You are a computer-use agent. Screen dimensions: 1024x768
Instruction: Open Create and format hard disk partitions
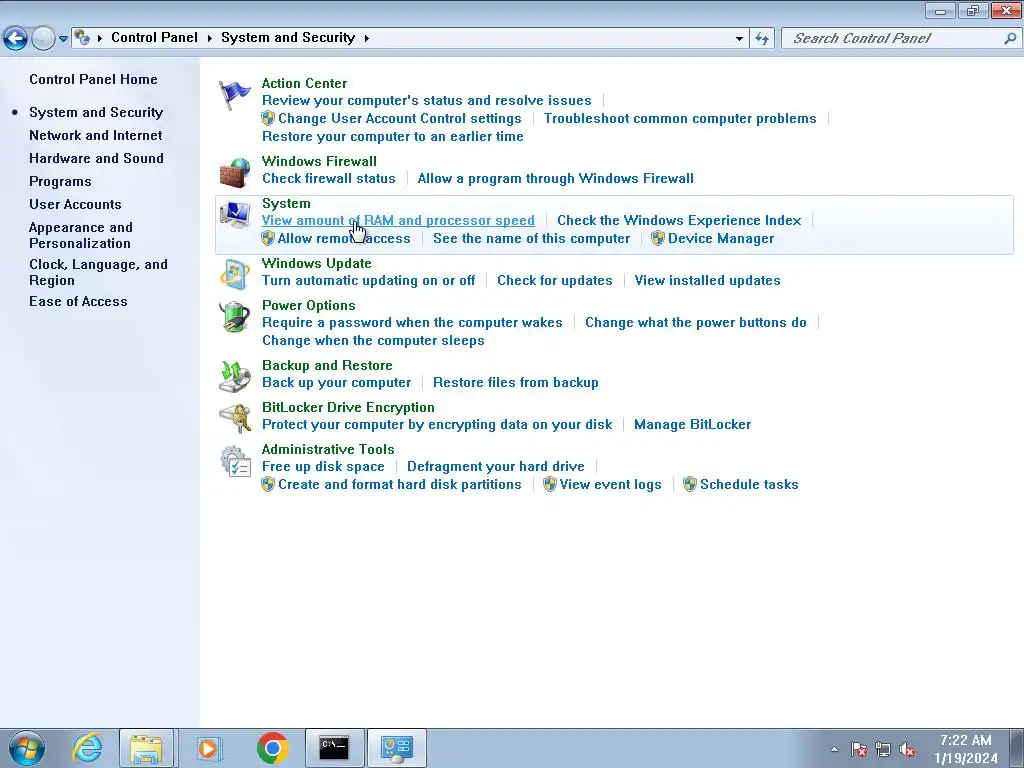400,485
